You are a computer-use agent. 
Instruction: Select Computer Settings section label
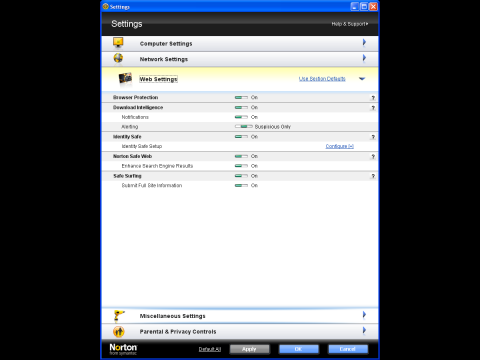pyautogui.click(x=166, y=44)
